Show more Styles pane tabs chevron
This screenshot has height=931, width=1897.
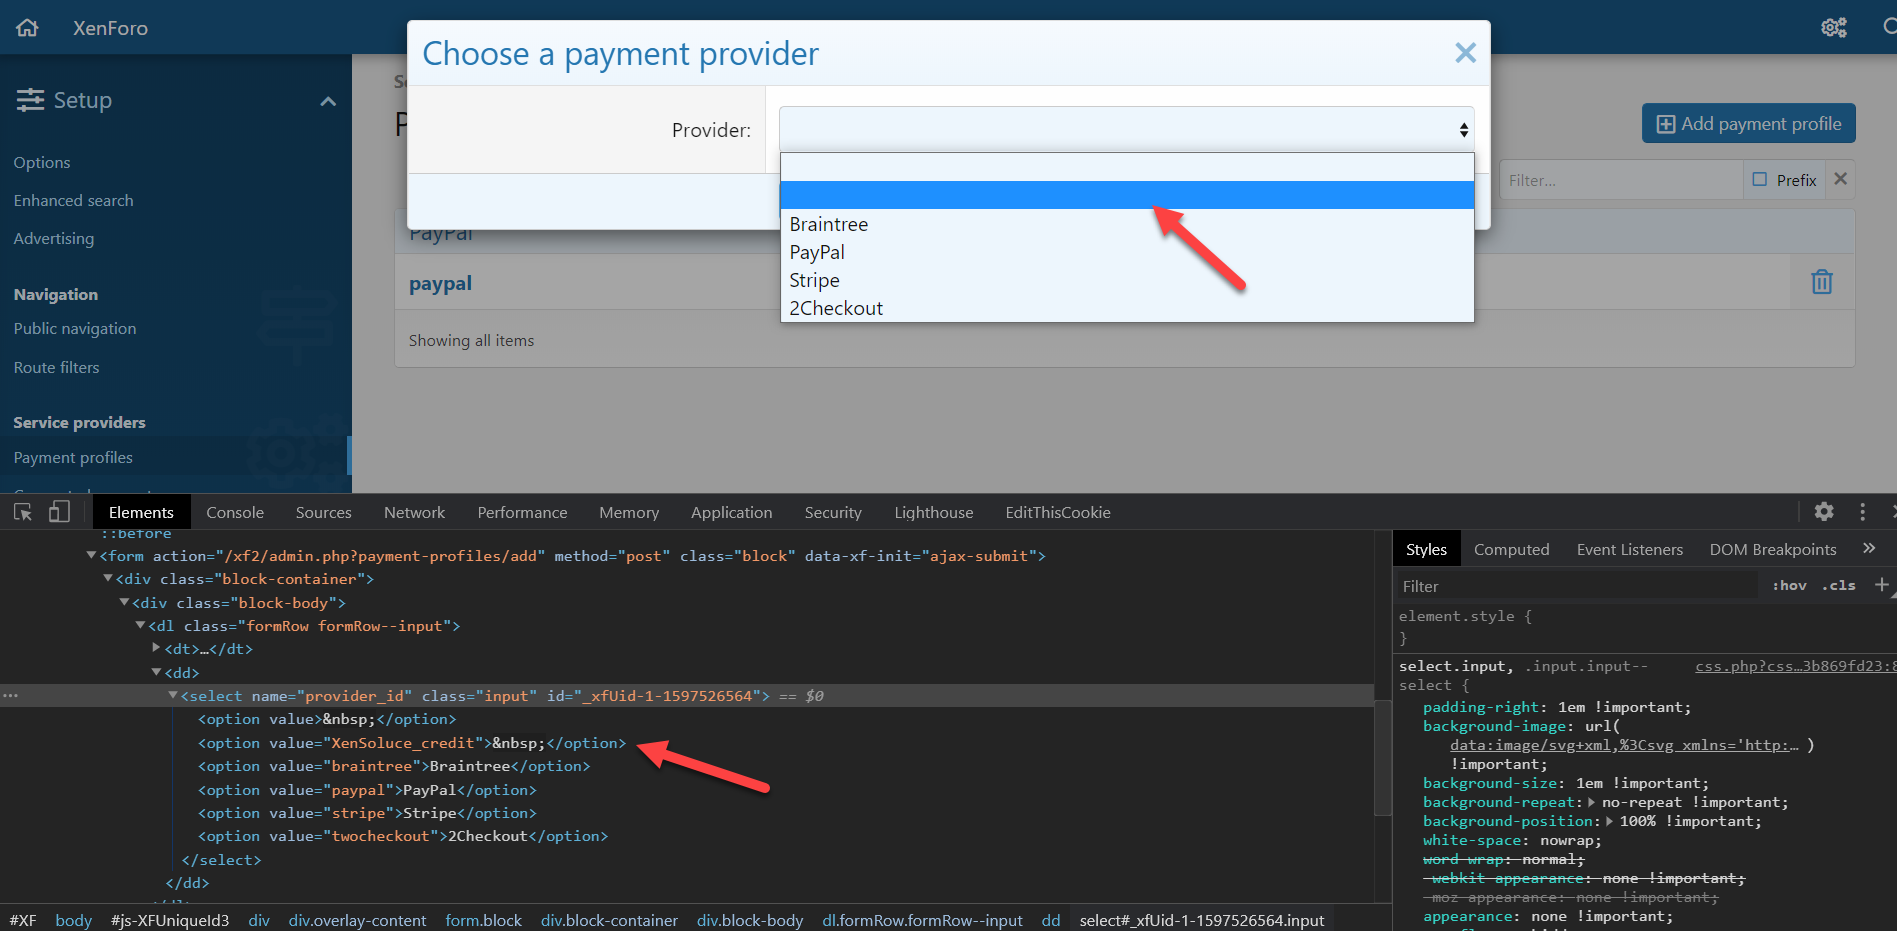click(x=1869, y=548)
